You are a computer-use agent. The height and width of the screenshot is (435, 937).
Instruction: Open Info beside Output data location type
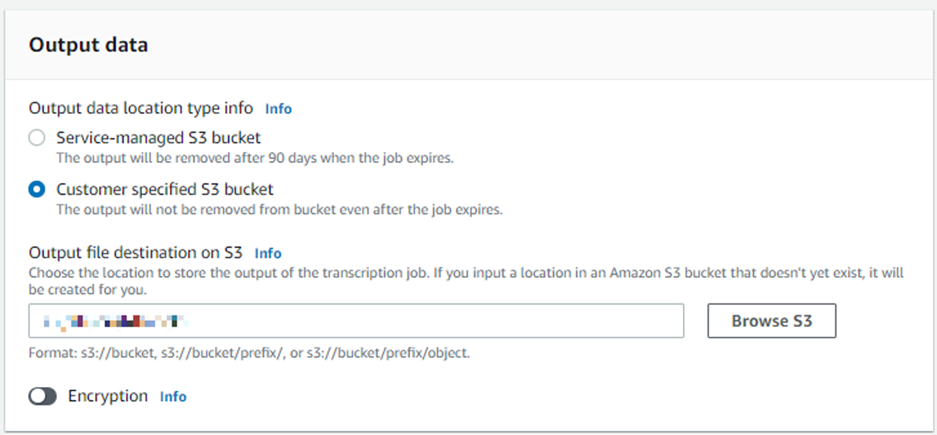tap(278, 109)
